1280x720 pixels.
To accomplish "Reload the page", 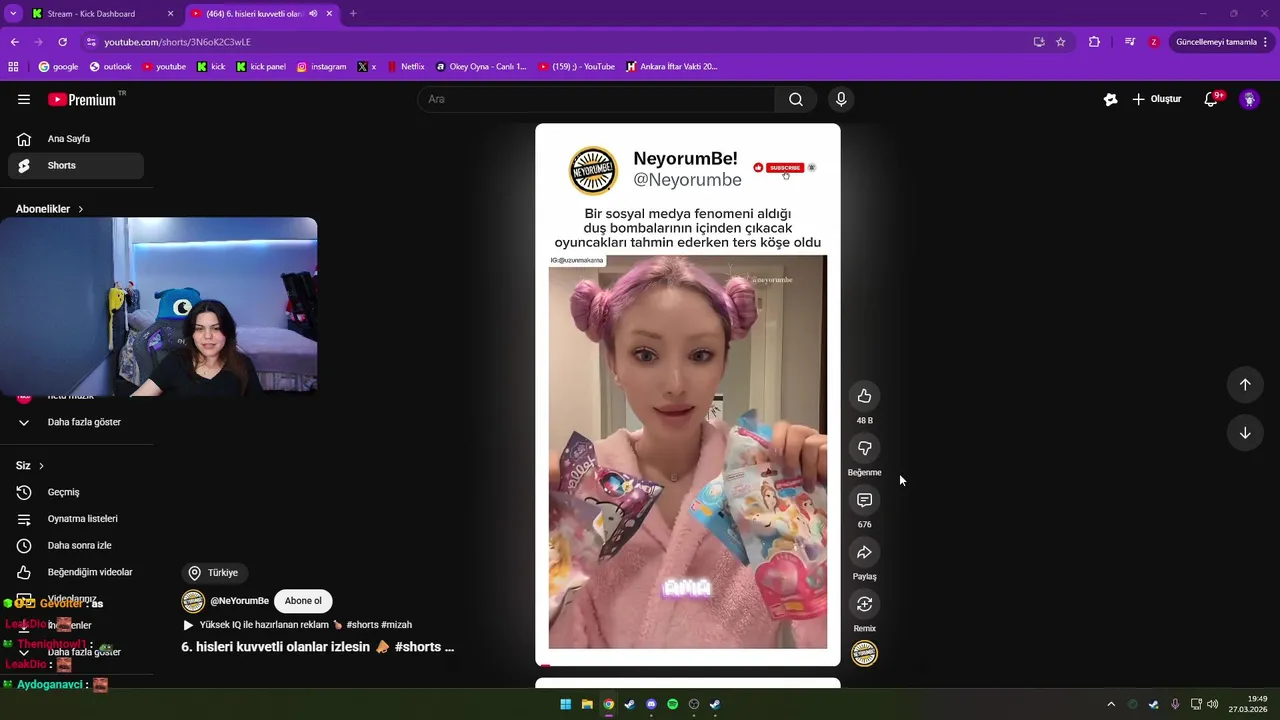I will [62, 42].
